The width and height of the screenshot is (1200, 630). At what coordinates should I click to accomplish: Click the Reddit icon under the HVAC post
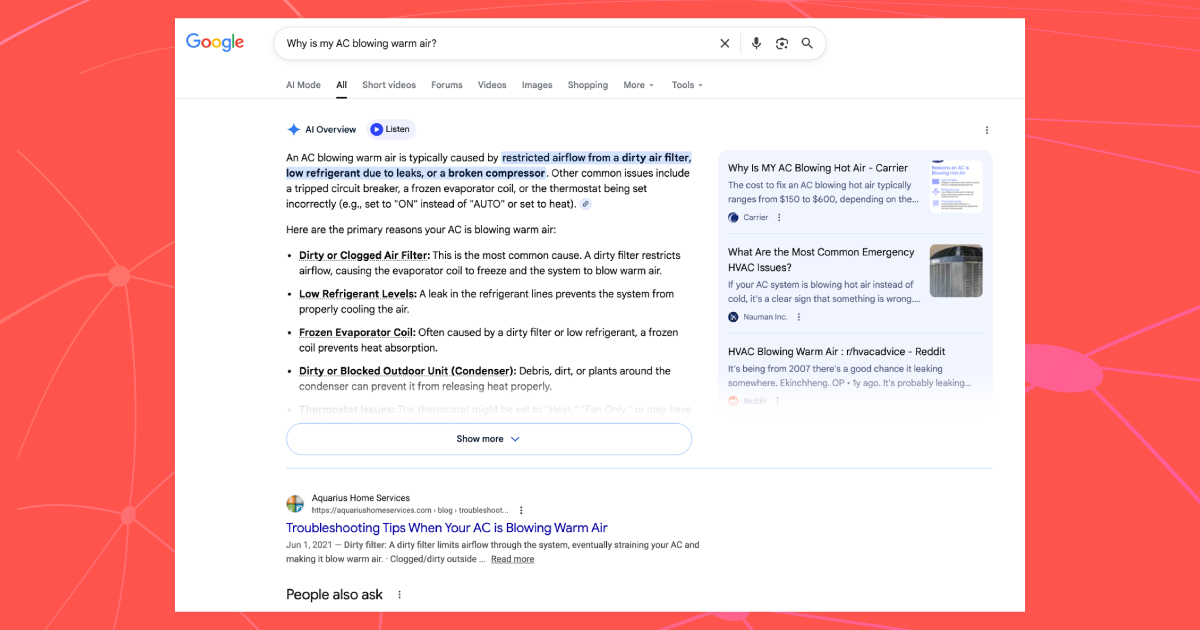click(731, 400)
